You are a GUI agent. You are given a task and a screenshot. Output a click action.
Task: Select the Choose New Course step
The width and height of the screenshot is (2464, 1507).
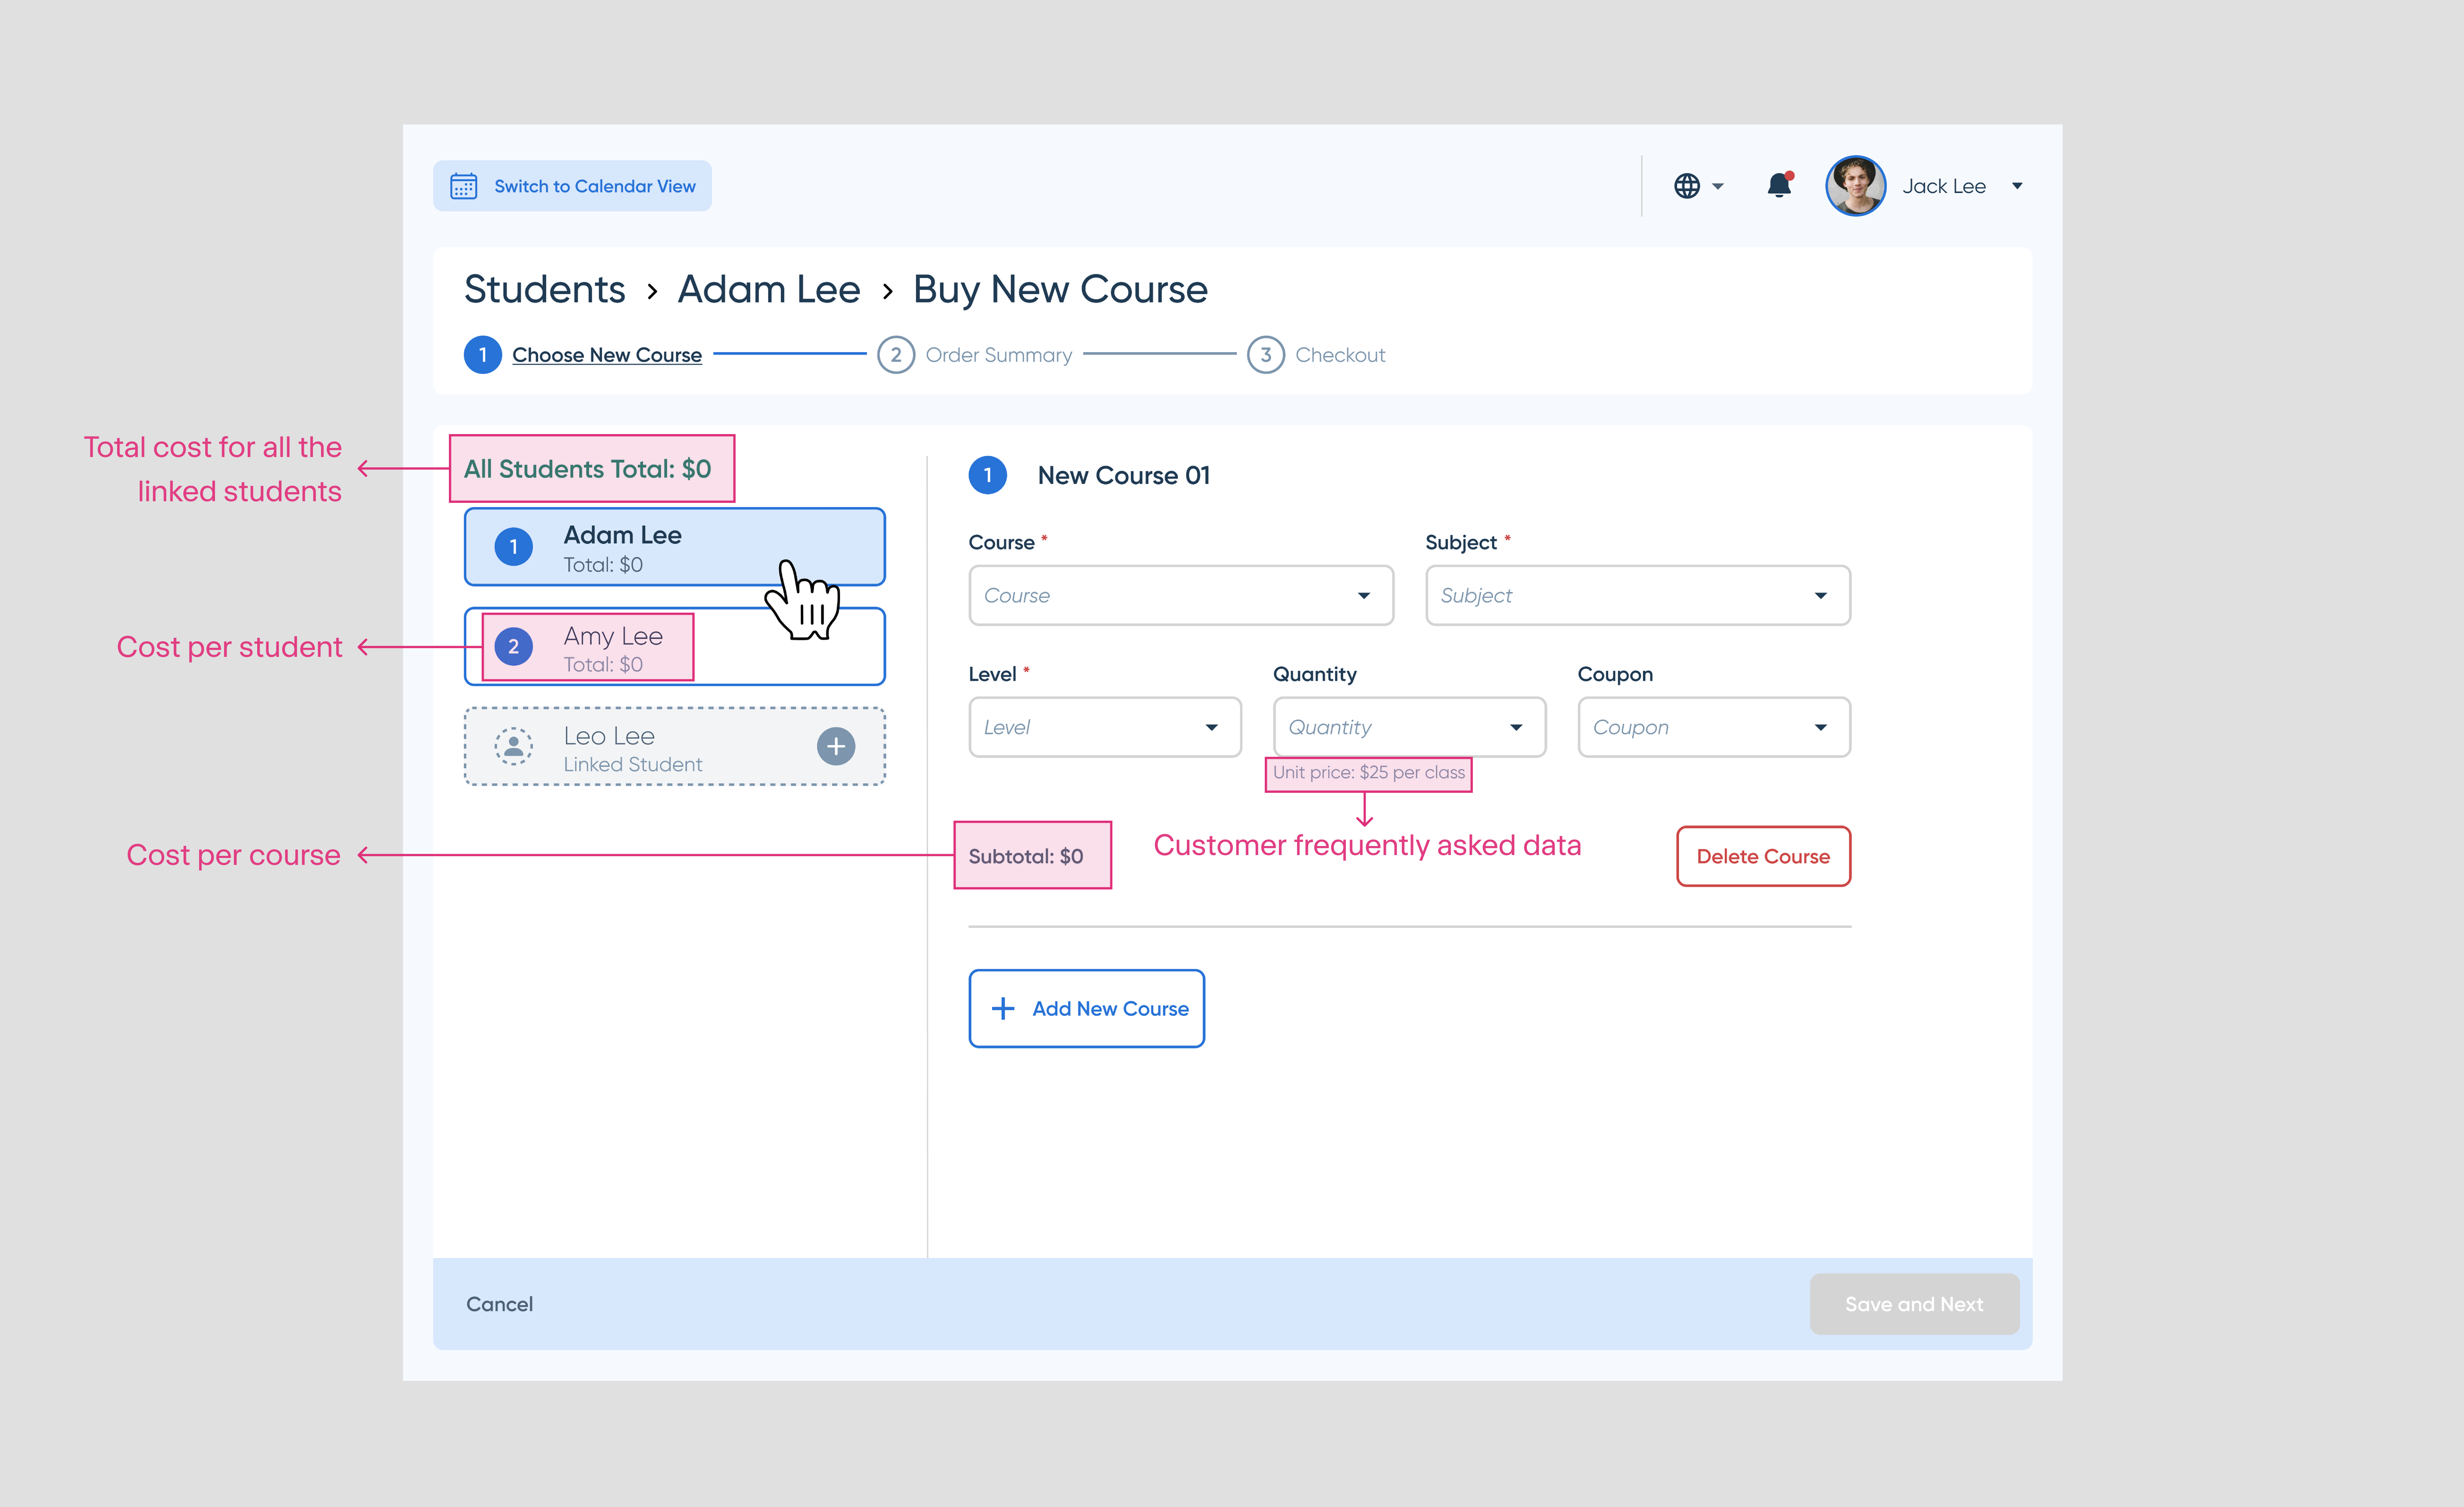607,355
